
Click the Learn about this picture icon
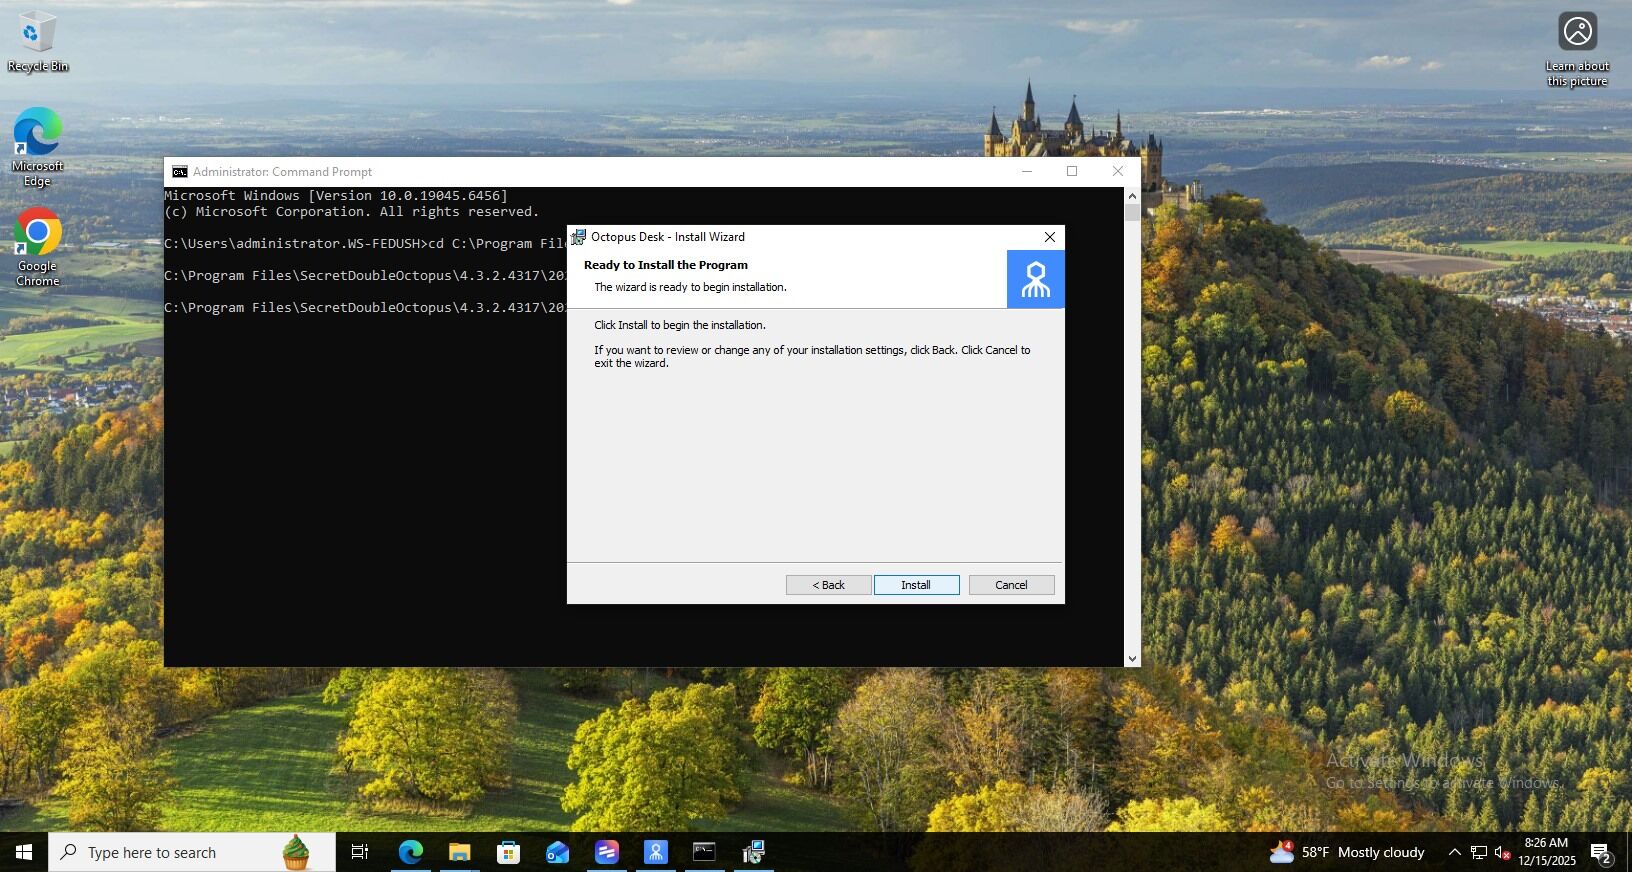click(x=1578, y=48)
